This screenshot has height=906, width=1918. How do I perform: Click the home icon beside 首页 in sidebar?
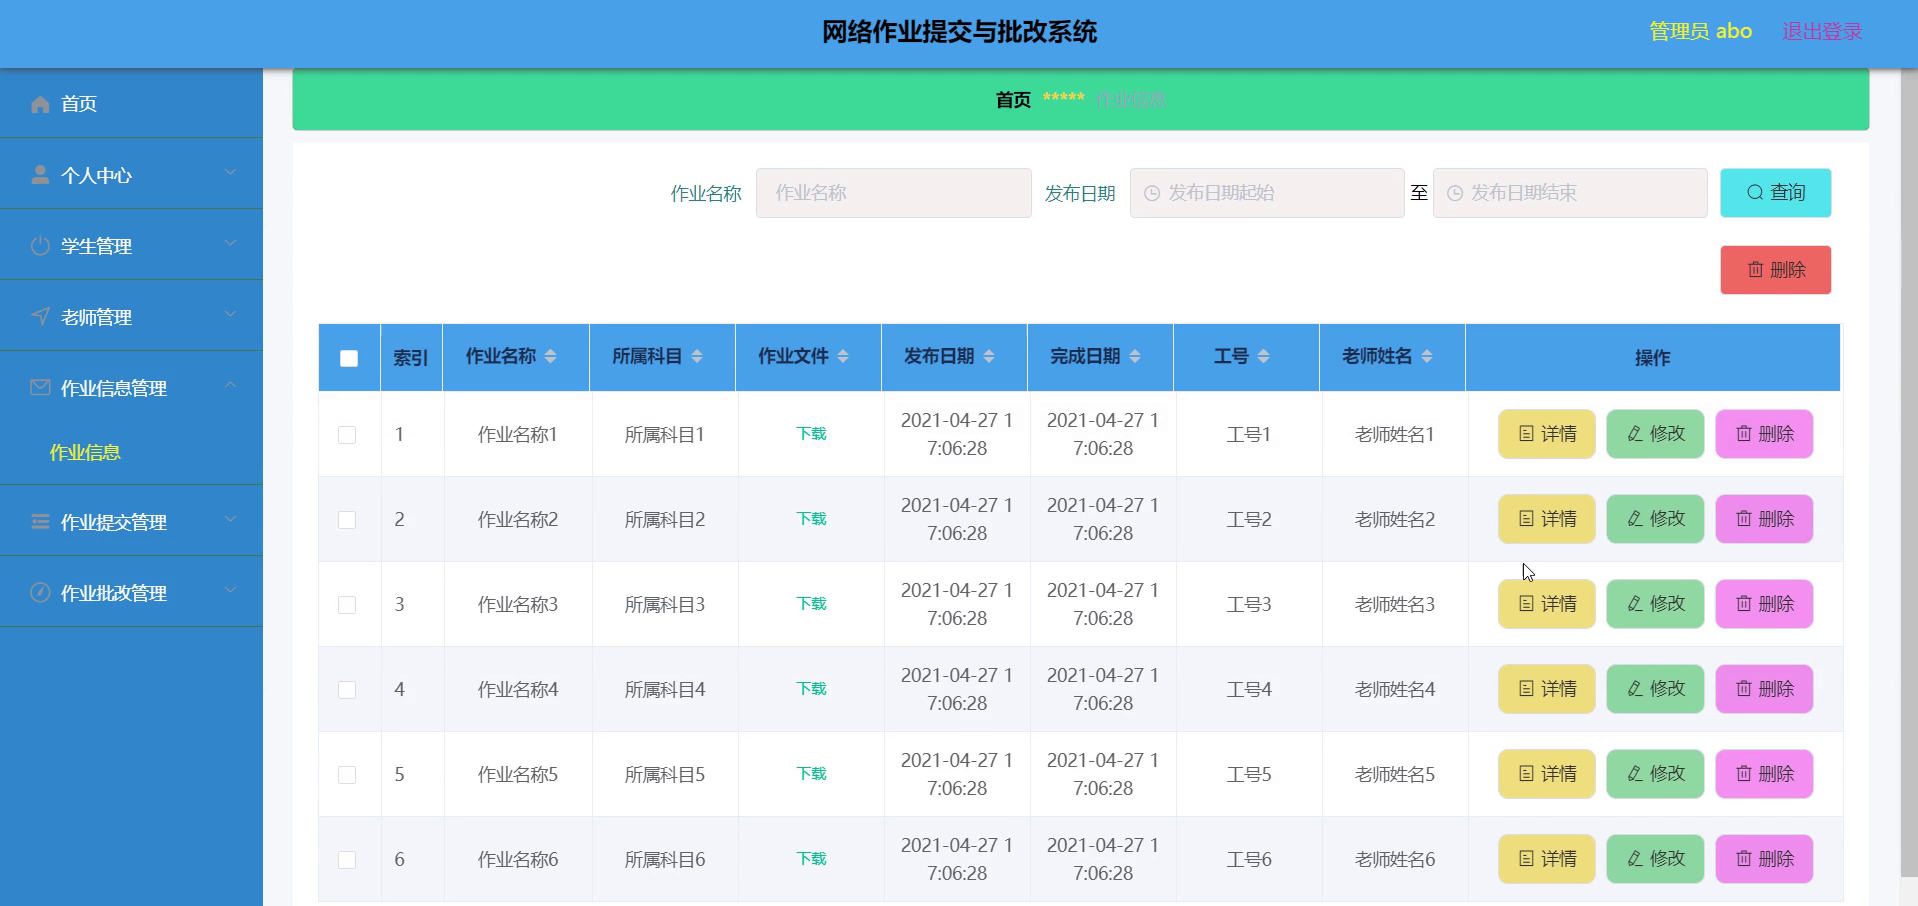tap(40, 104)
